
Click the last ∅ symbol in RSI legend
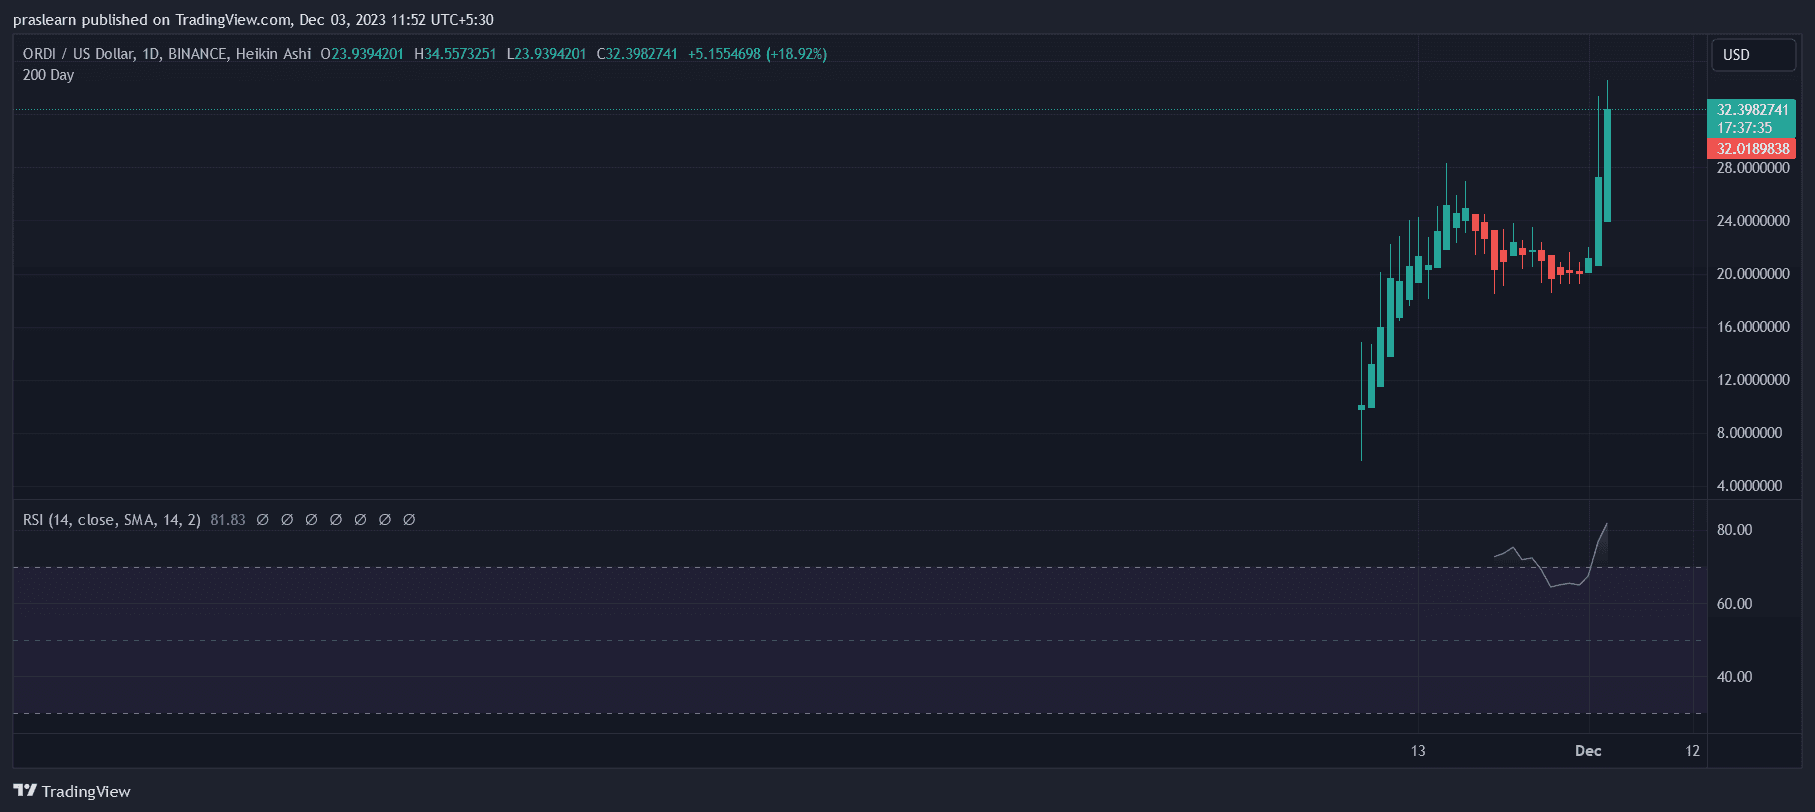409,520
